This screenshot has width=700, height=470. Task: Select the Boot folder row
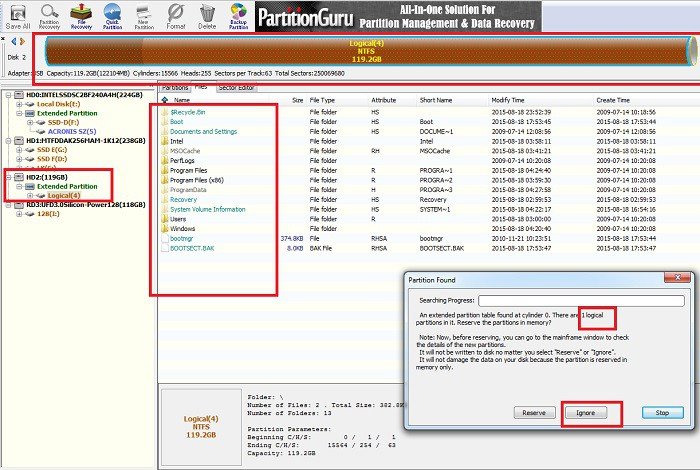click(x=176, y=121)
